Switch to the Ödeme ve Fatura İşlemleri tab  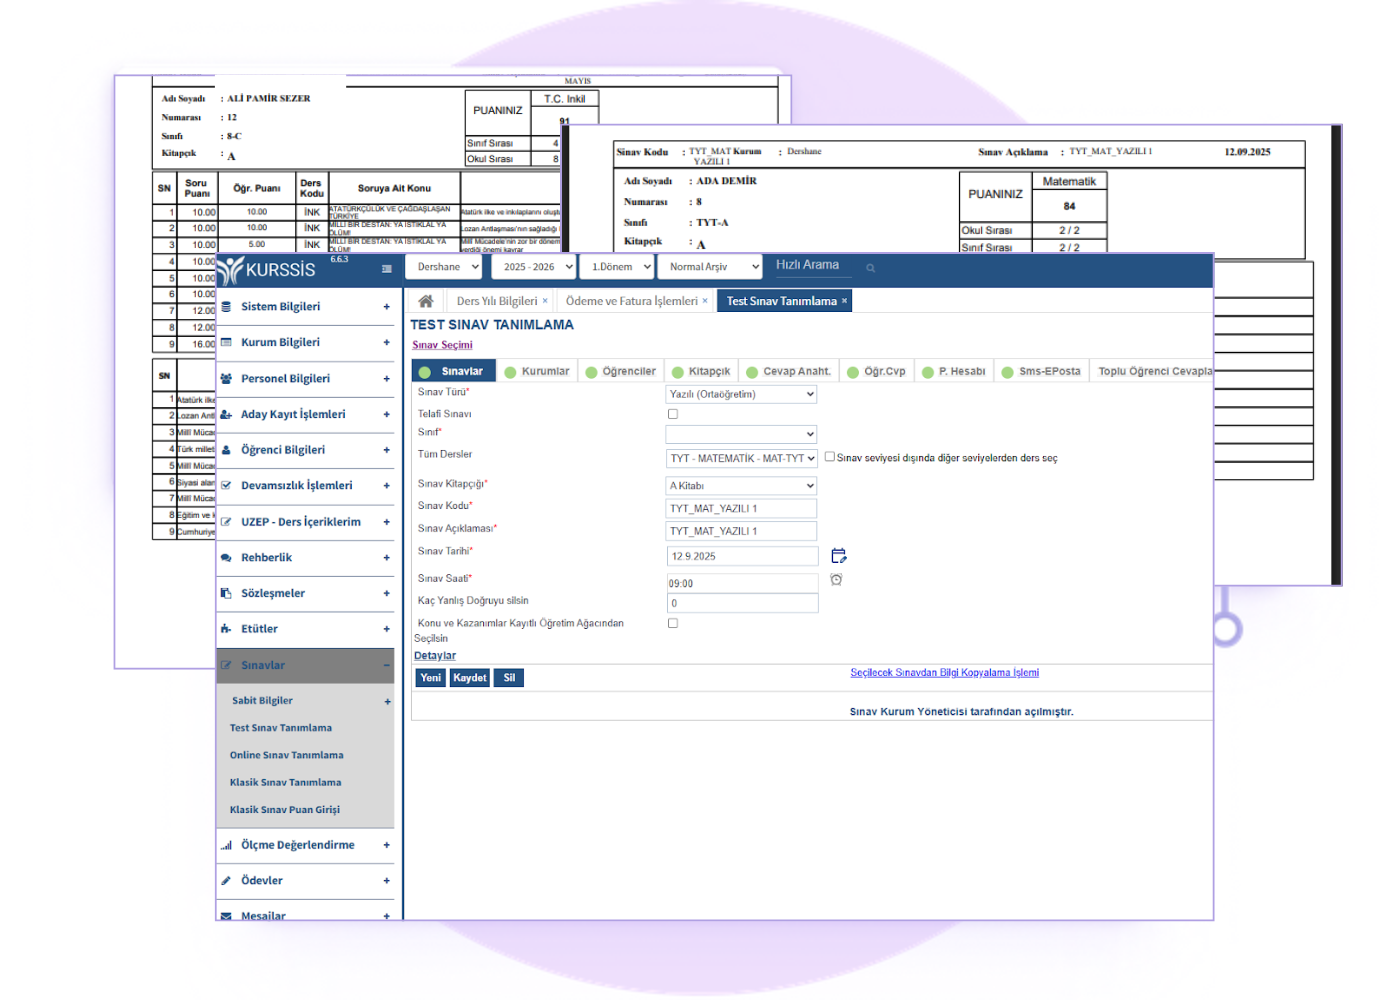coord(631,301)
